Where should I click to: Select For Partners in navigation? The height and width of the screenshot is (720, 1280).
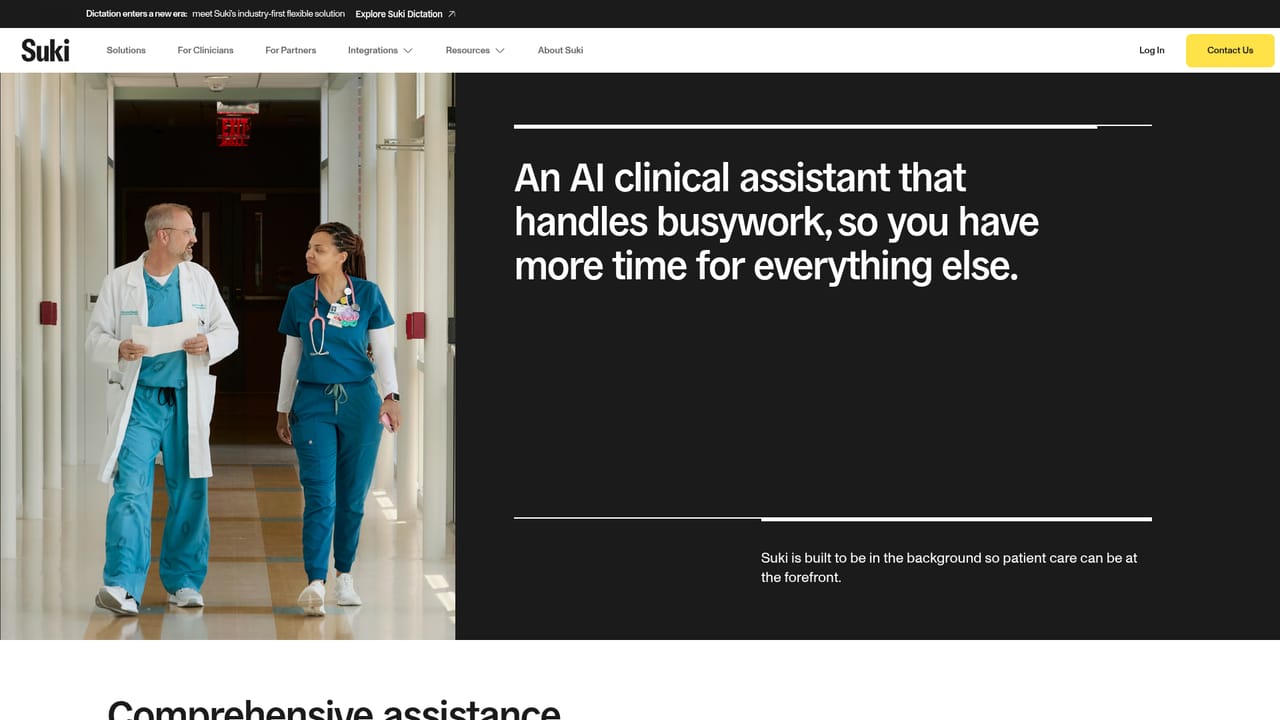pos(291,50)
